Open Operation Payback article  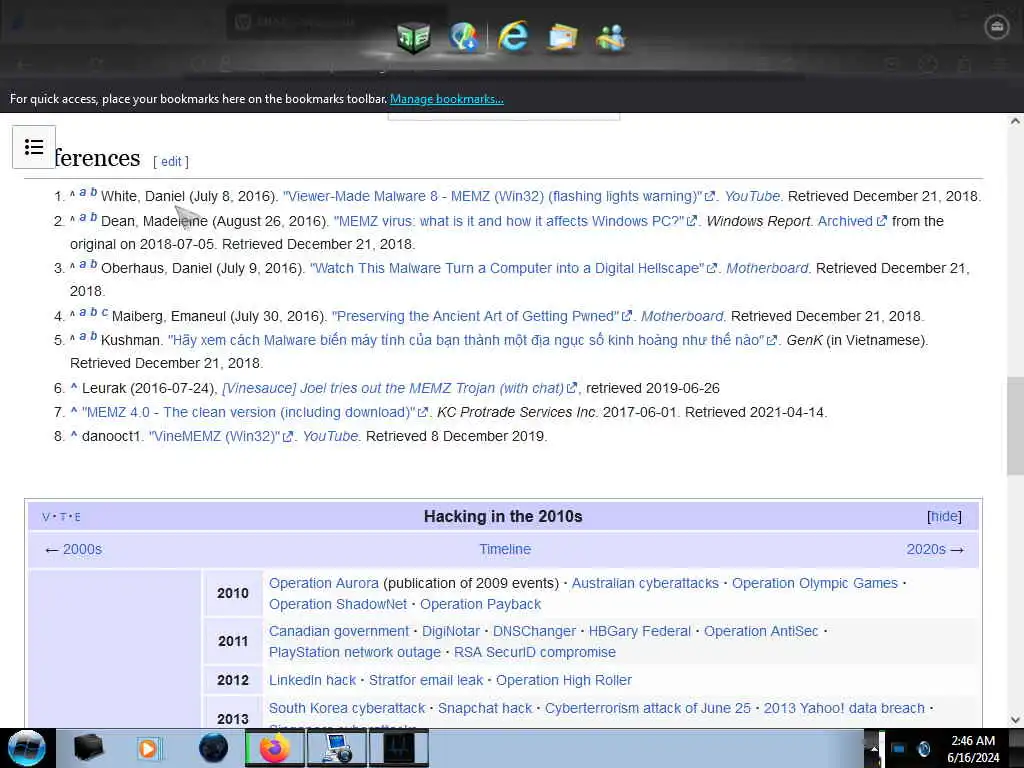click(x=480, y=604)
